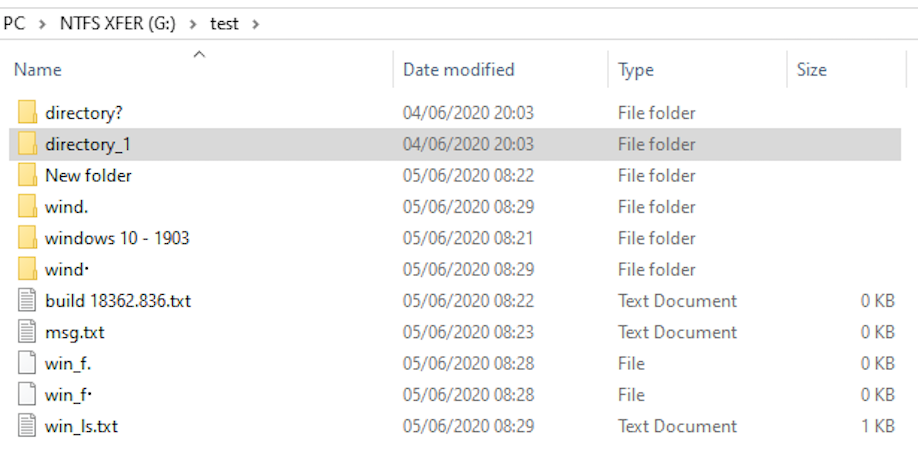Click the directory? folder icon
918x460 pixels.
coord(27,113)
